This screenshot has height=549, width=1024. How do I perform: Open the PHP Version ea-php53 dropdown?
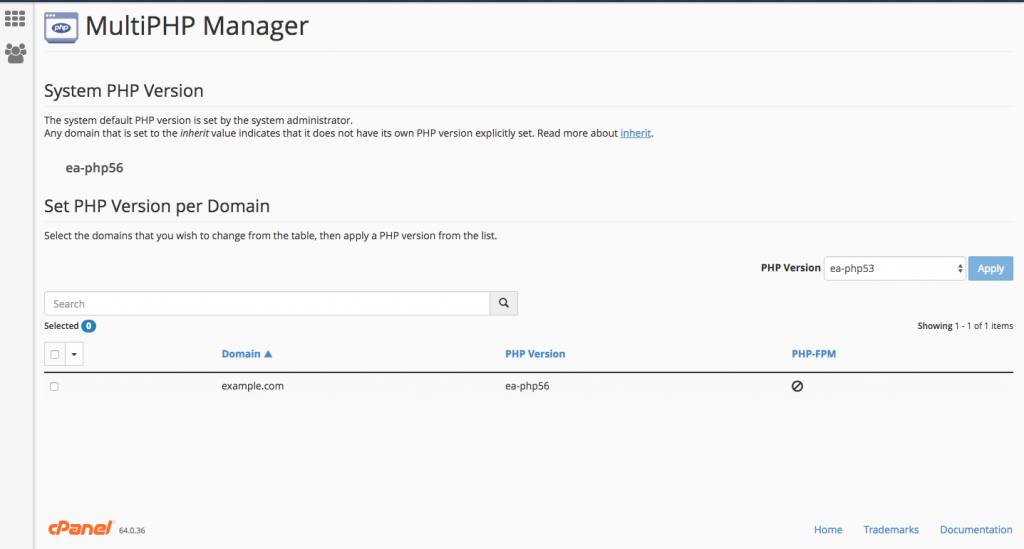(x=895, y=268)
